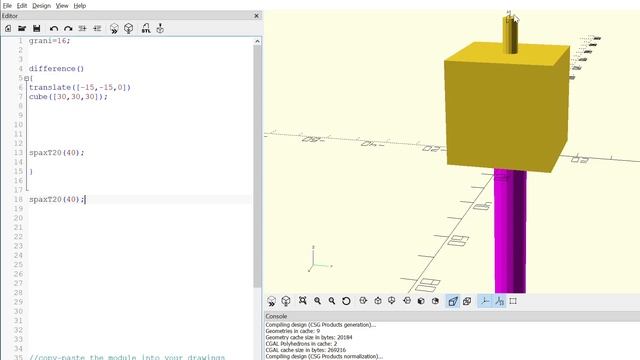Click 'CGAL Polyhedrons in cache: 2'
This screenshot has width=640, height=360.
pos(301,344)
